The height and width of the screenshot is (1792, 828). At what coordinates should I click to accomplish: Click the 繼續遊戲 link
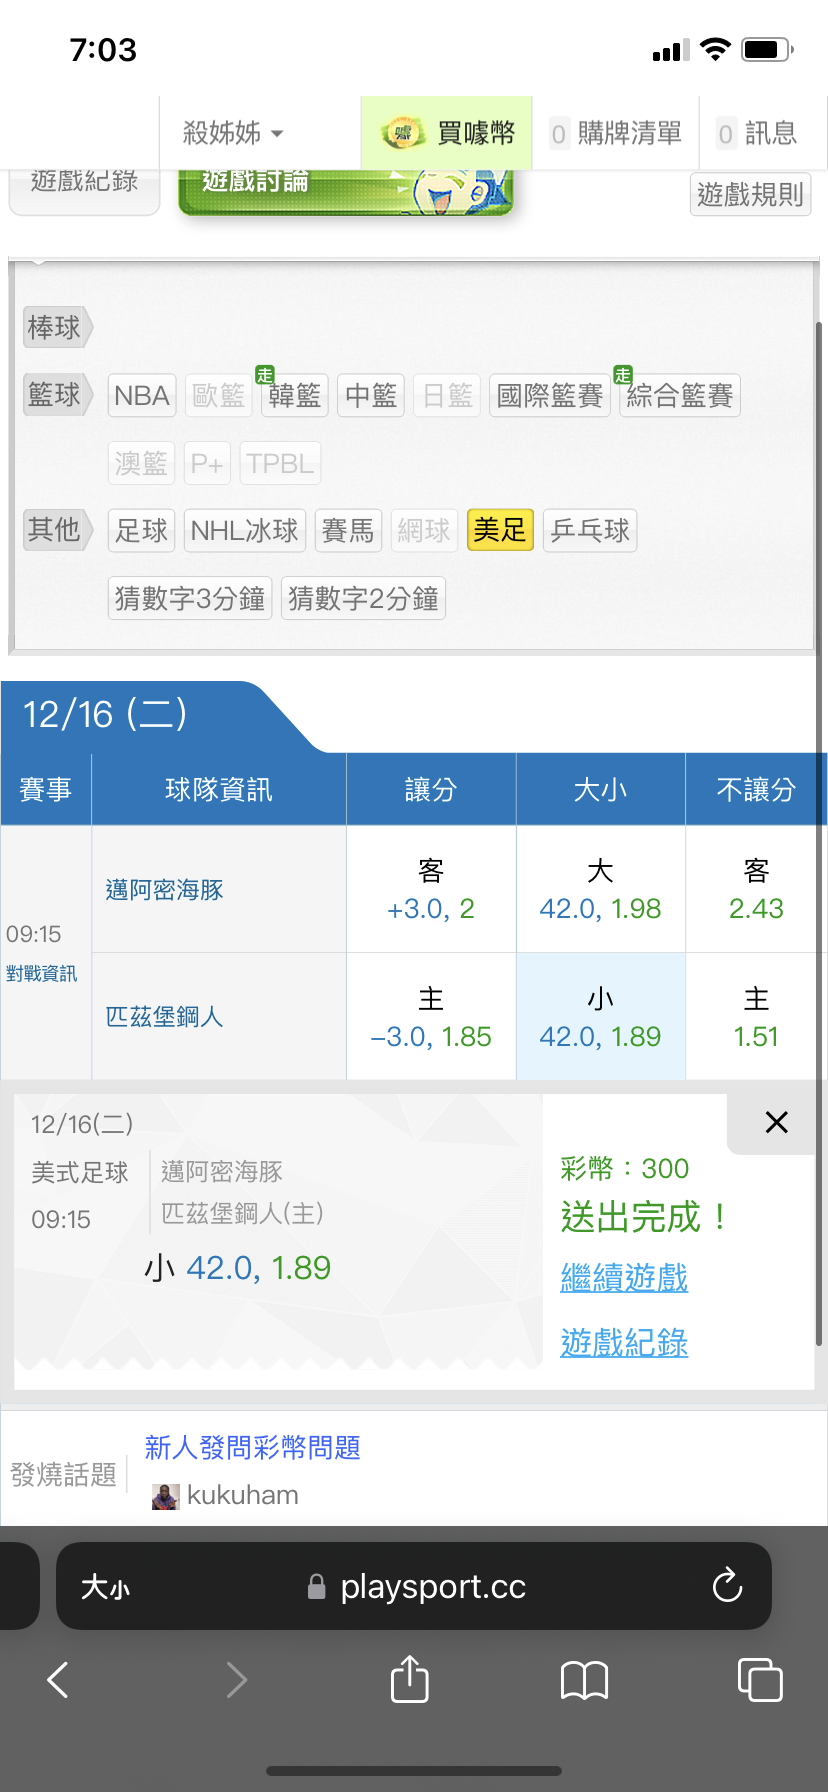[624, 1277]
